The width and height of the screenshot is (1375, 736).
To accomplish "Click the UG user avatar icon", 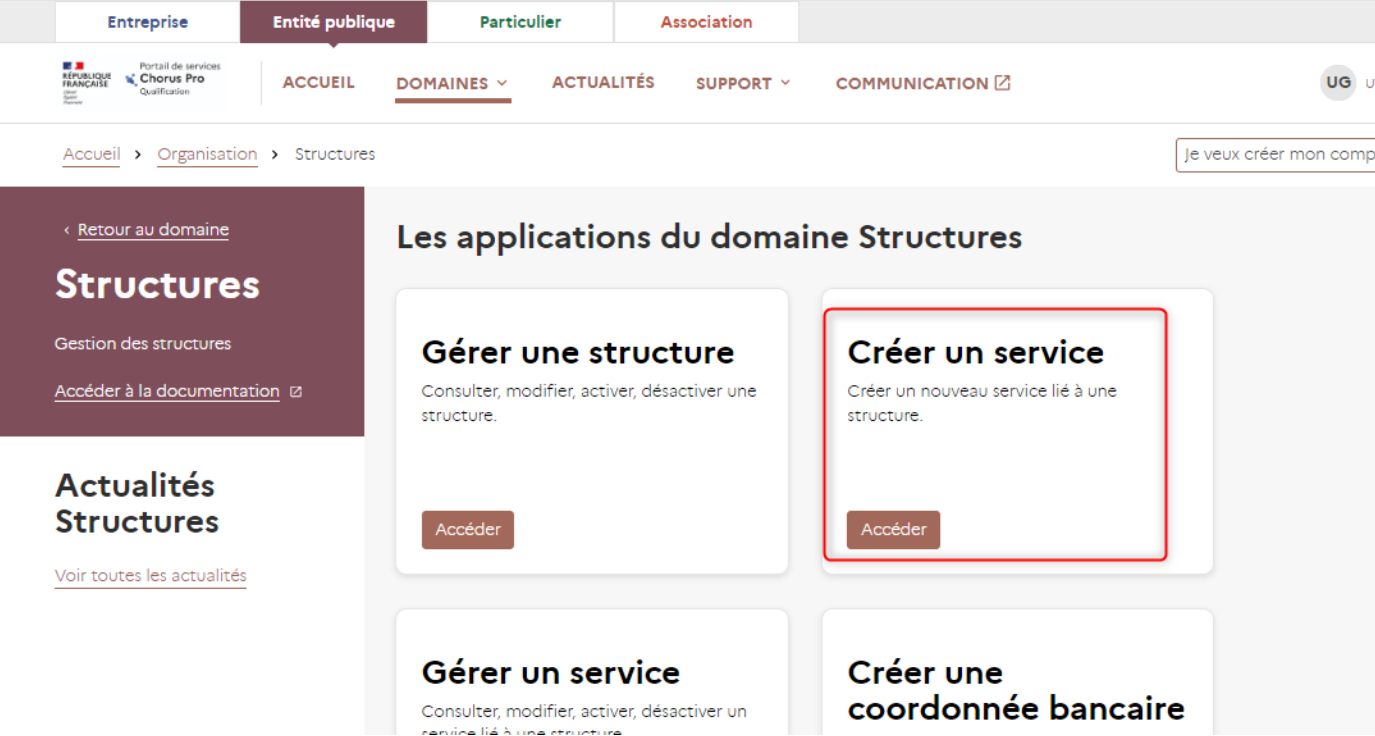I will tap(1338, 83).
